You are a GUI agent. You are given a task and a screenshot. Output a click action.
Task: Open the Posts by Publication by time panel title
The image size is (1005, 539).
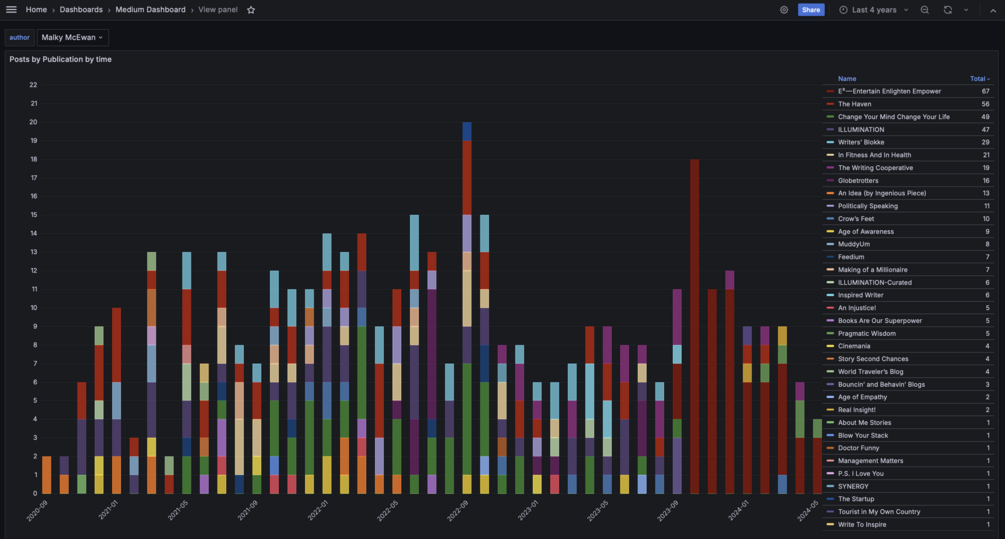point(60,59)
